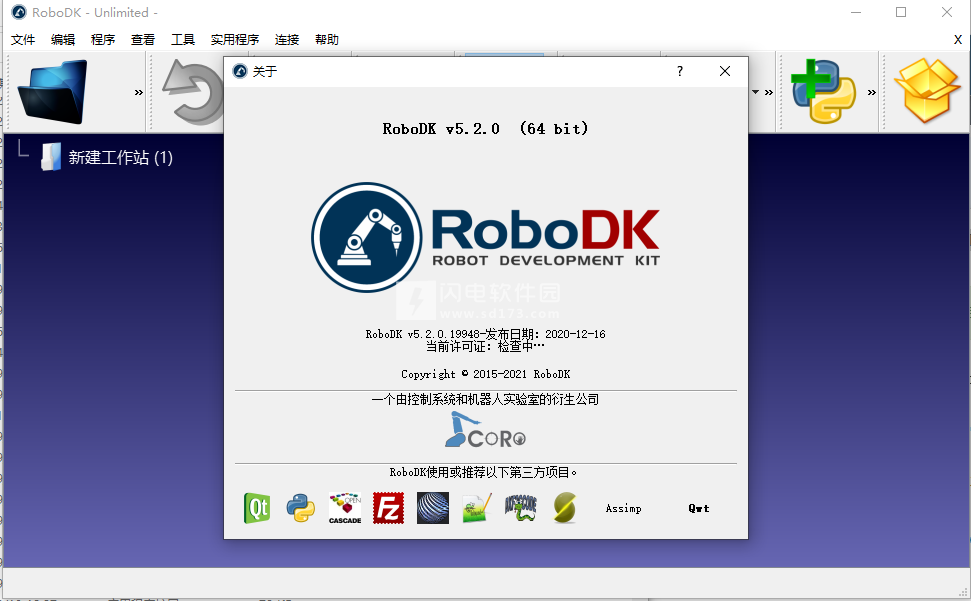The image size is (971, 601).
Task: Click the release date 2020-12-16 line
Action: [x=486, y=334]
